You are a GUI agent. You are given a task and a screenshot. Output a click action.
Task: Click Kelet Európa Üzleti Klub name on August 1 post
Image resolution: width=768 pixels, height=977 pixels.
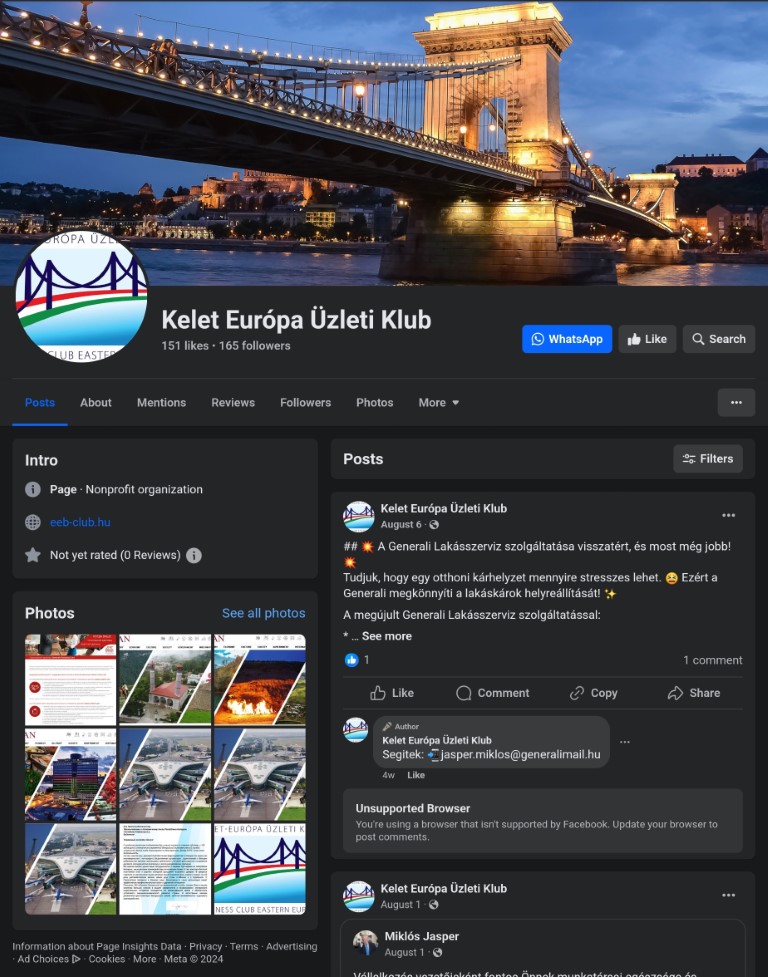click(443, 889)
